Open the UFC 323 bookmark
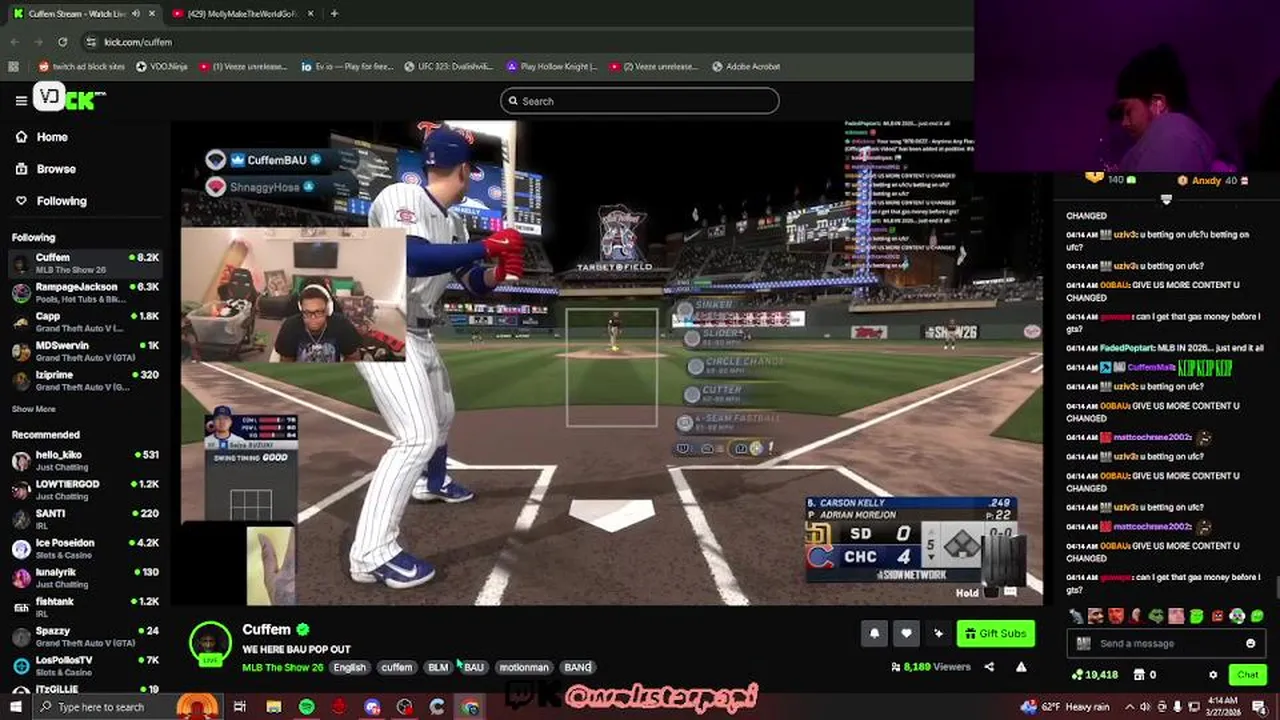Image resolution: width=1280 pixels, height=720 pixels. point(449,66)
